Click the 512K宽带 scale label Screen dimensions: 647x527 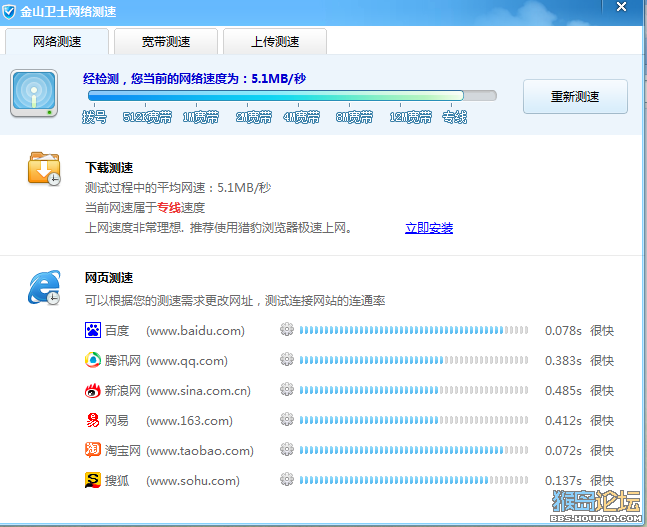(x=147, y=118)
